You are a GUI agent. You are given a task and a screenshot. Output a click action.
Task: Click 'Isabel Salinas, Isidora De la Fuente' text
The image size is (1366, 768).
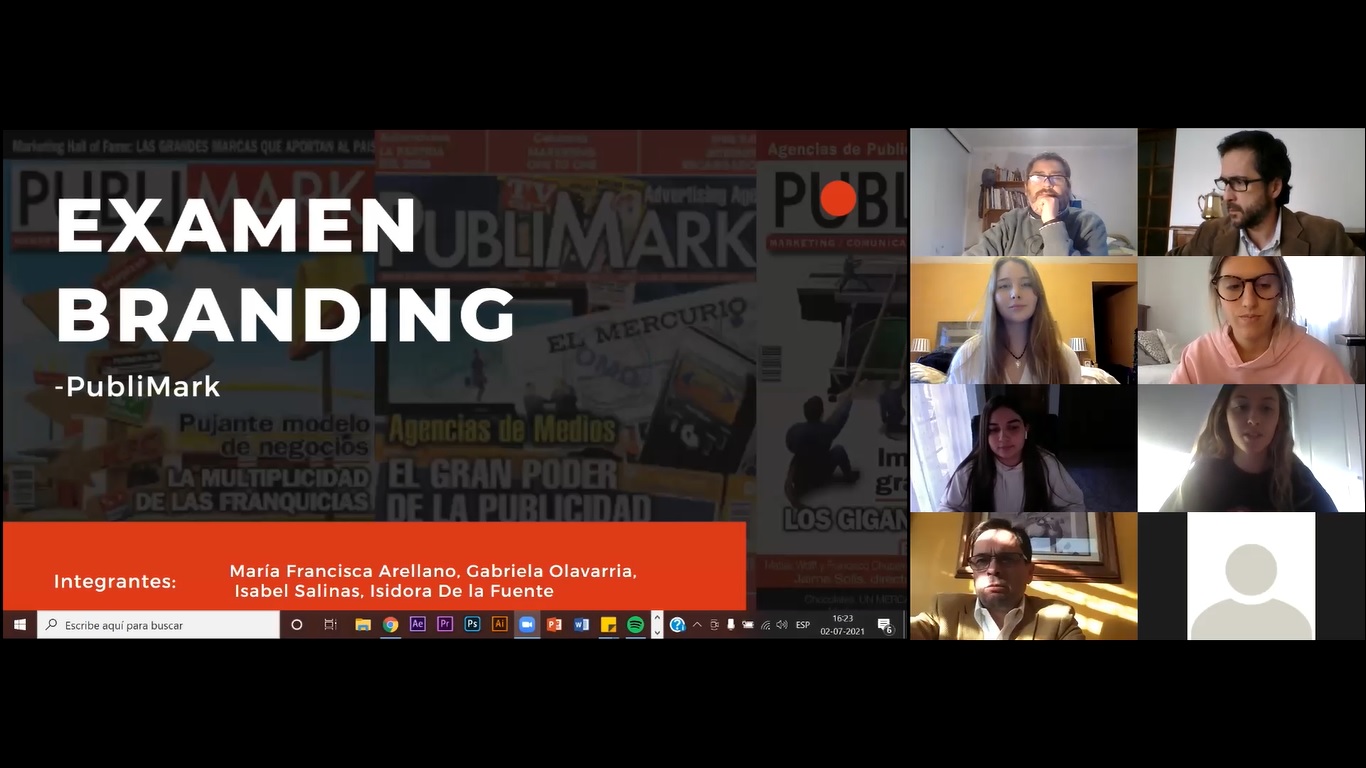394,591
